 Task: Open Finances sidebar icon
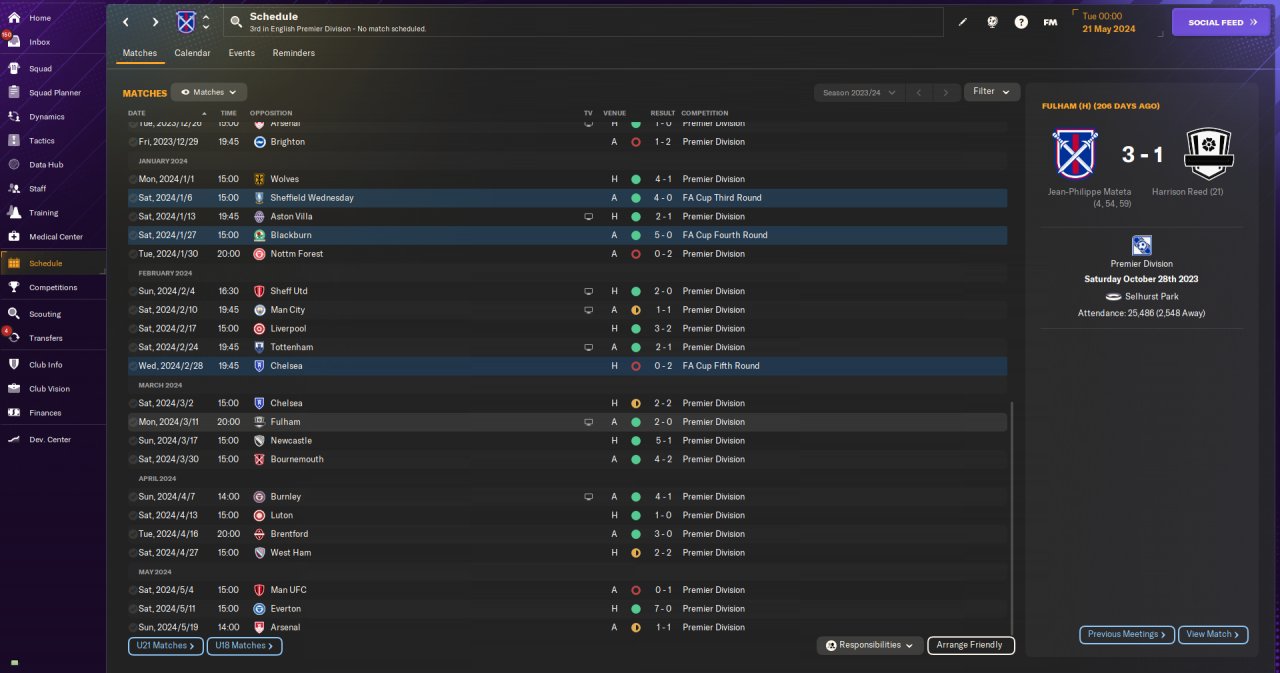(x=14, y=413)
